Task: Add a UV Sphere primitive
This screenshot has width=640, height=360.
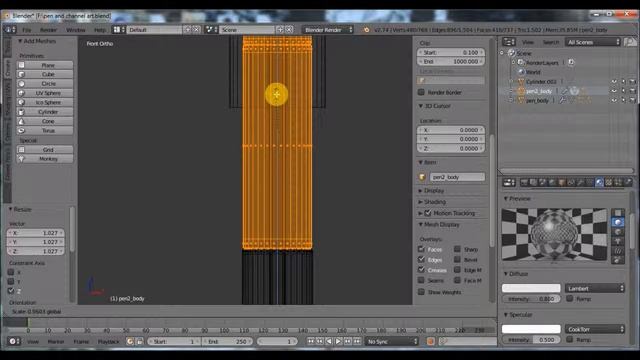Action: tap(45, 93)
